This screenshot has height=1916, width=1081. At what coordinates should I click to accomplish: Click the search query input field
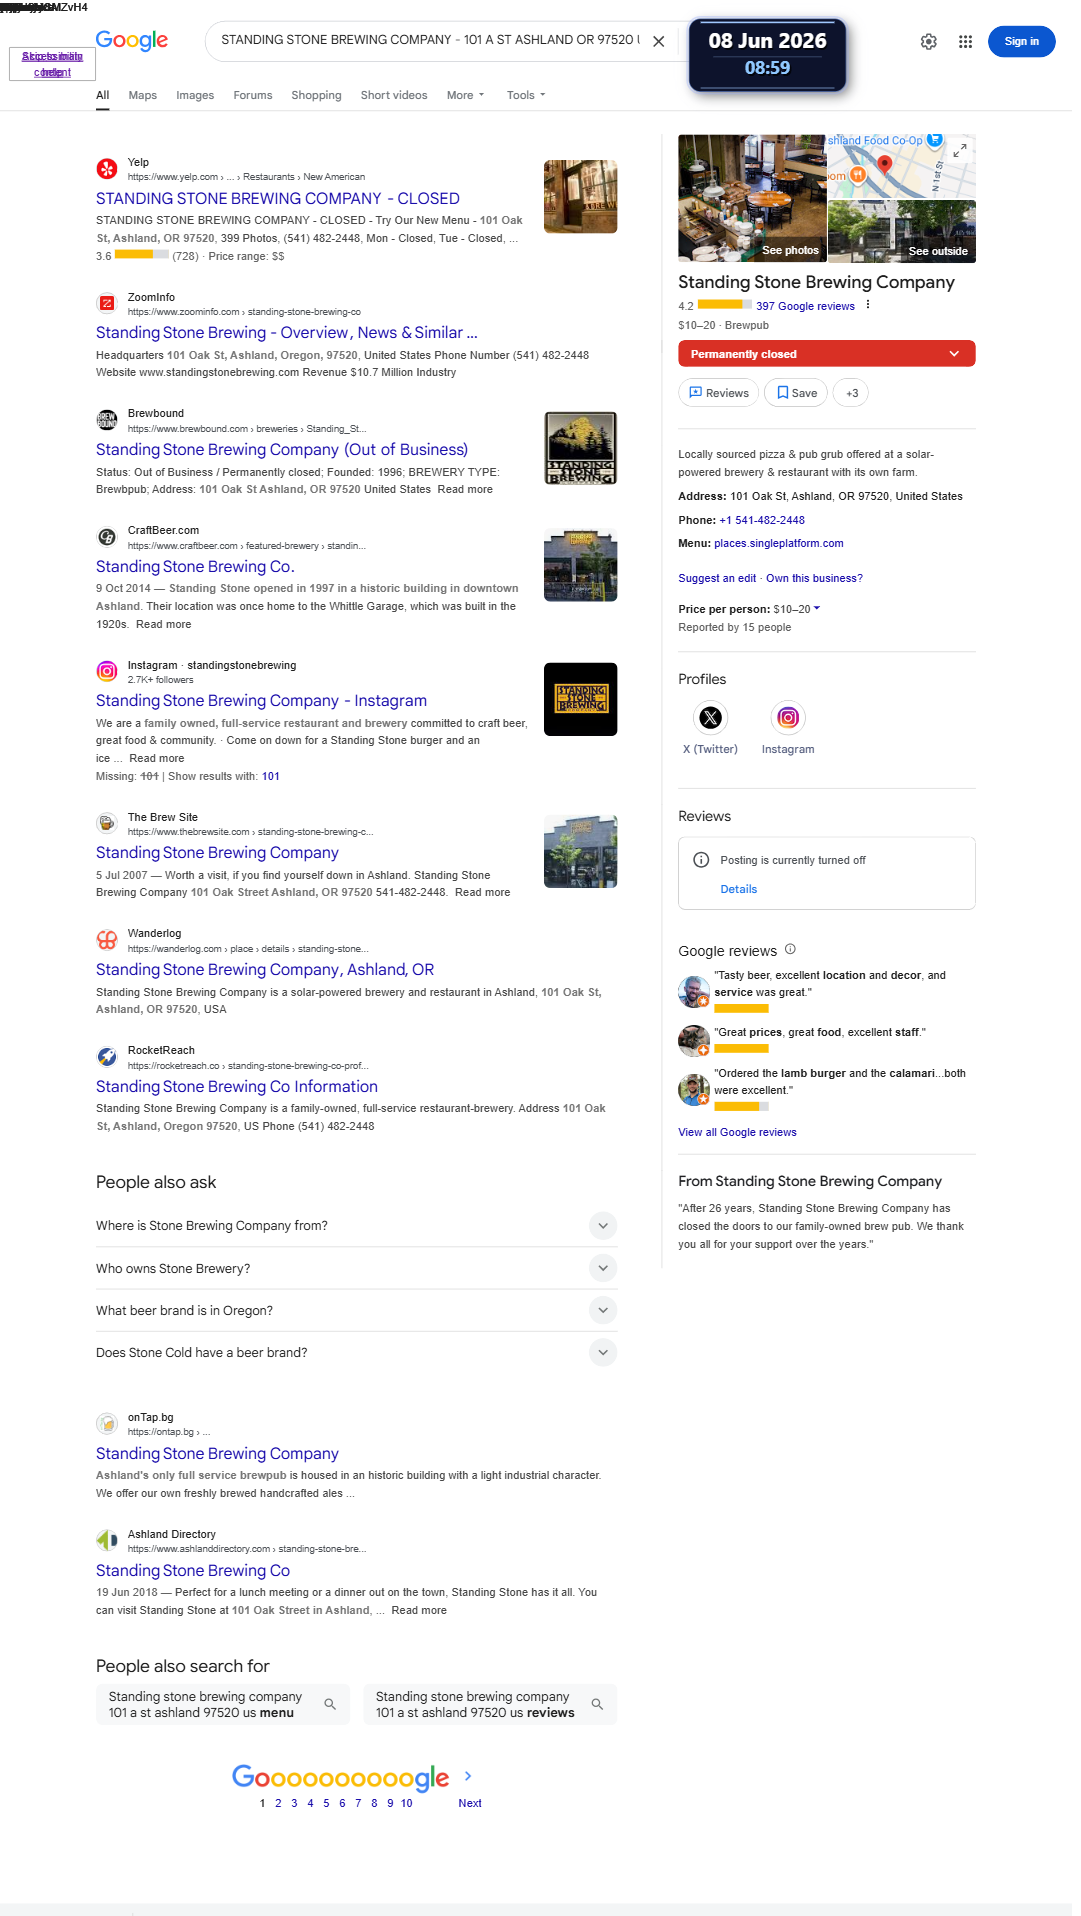(430, 40)
